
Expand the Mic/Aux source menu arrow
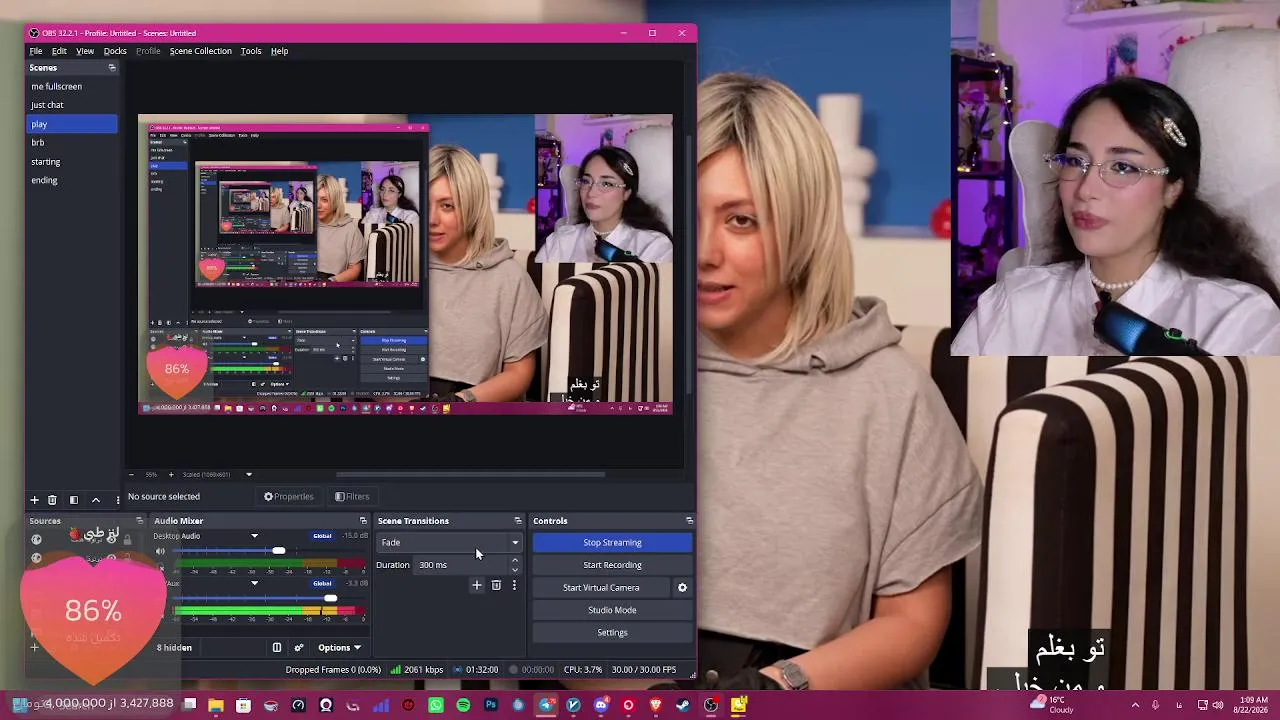[x=254, y=583]
